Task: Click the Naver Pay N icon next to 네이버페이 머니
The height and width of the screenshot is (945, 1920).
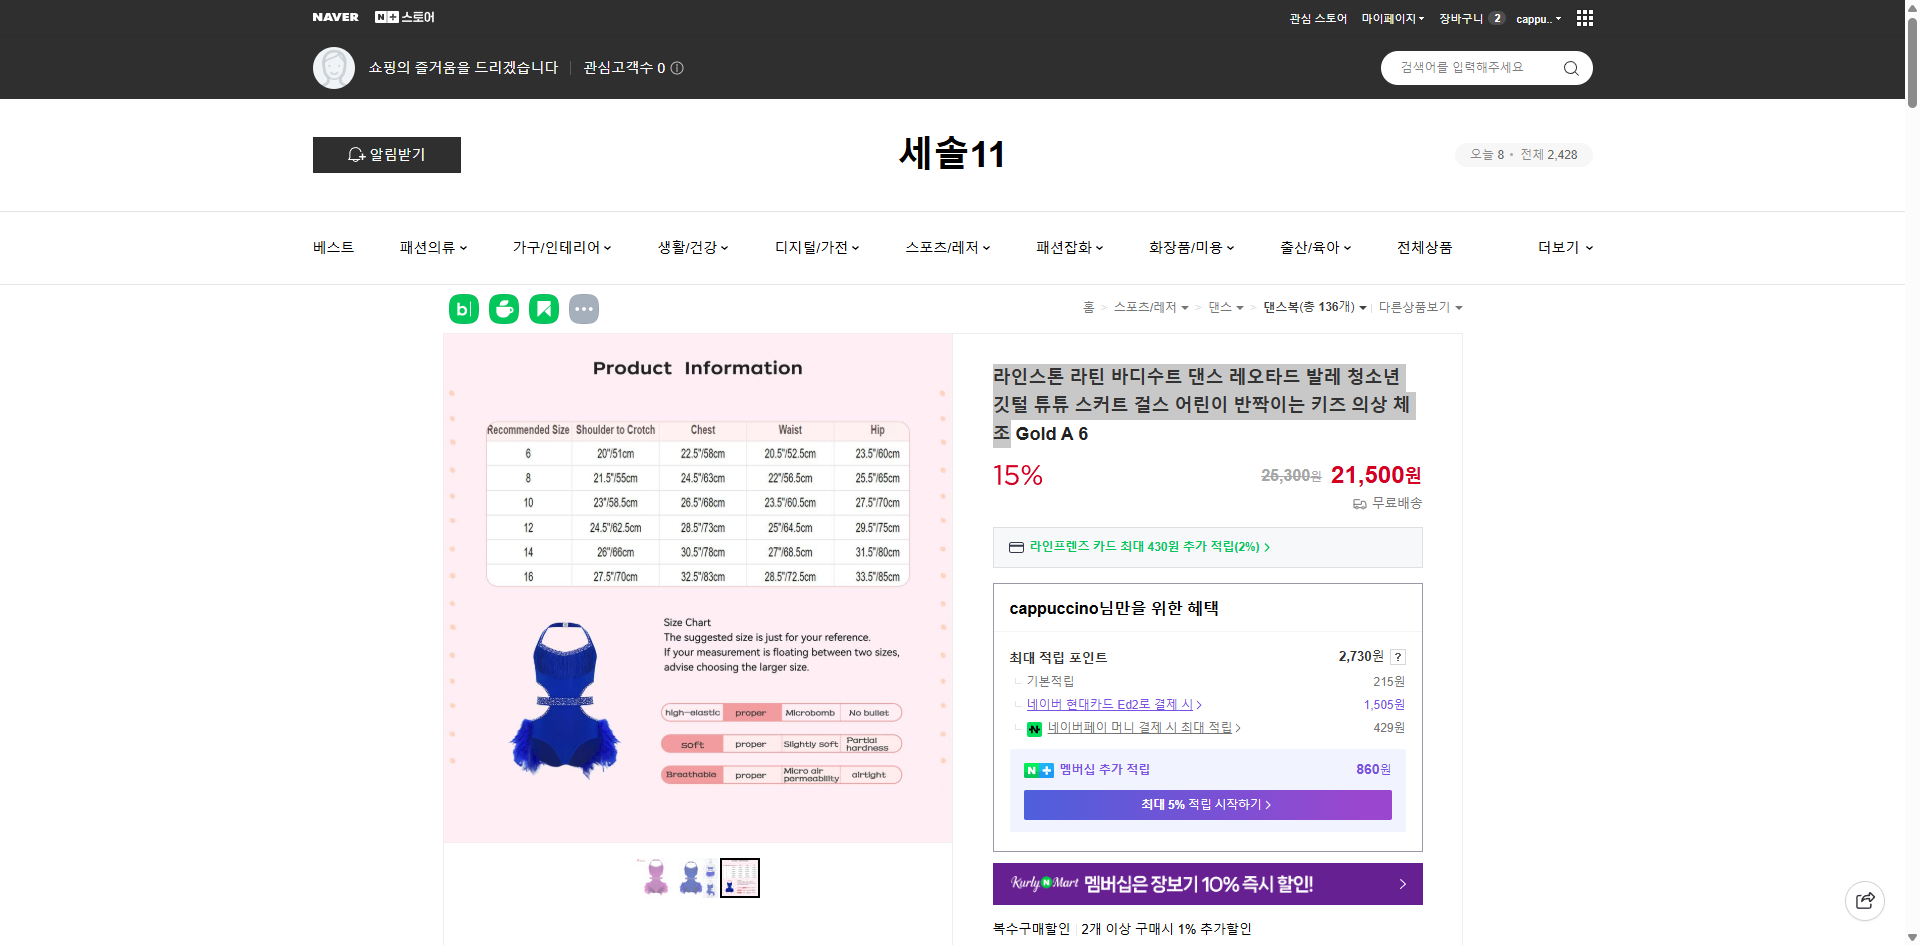Action: [x=1035, y=728]
